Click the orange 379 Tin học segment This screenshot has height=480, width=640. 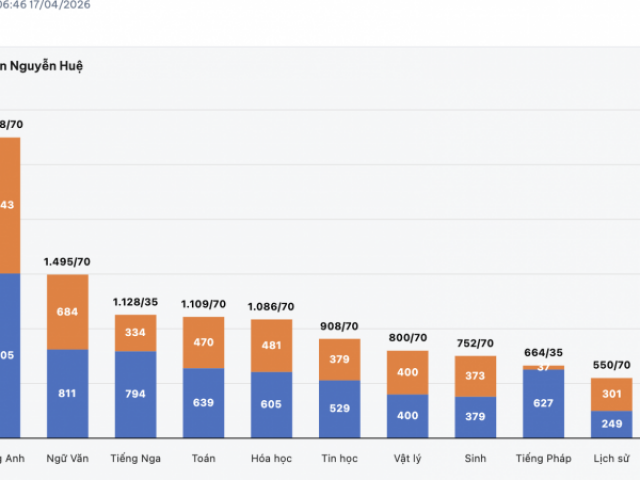[339, 360]
